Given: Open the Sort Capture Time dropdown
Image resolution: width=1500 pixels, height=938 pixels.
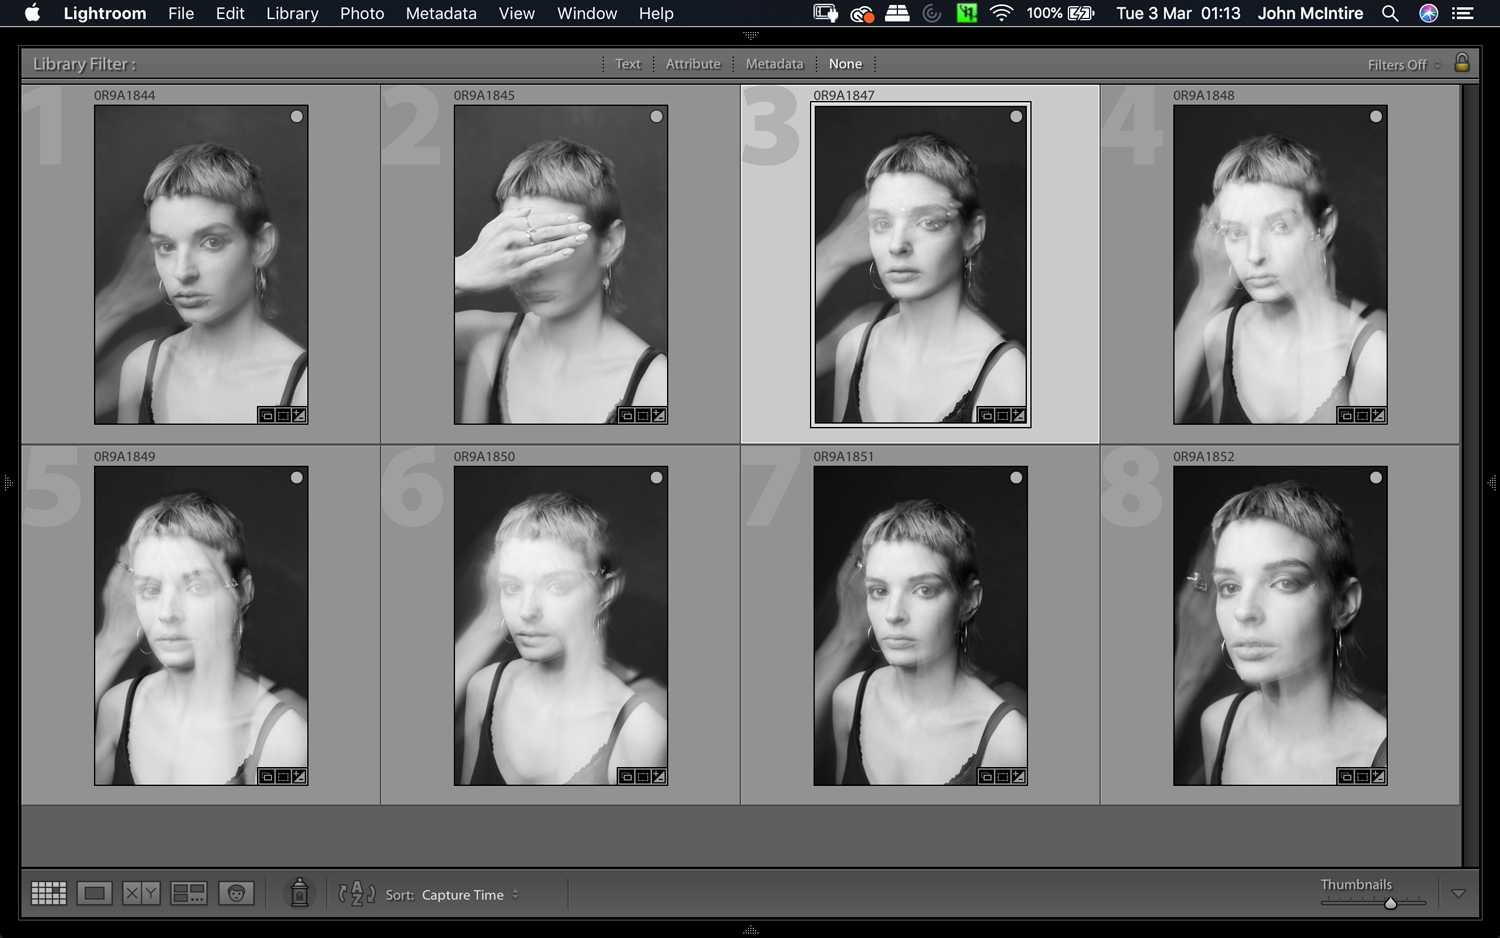Looking at the screenshot, I should tap(469, 895).
